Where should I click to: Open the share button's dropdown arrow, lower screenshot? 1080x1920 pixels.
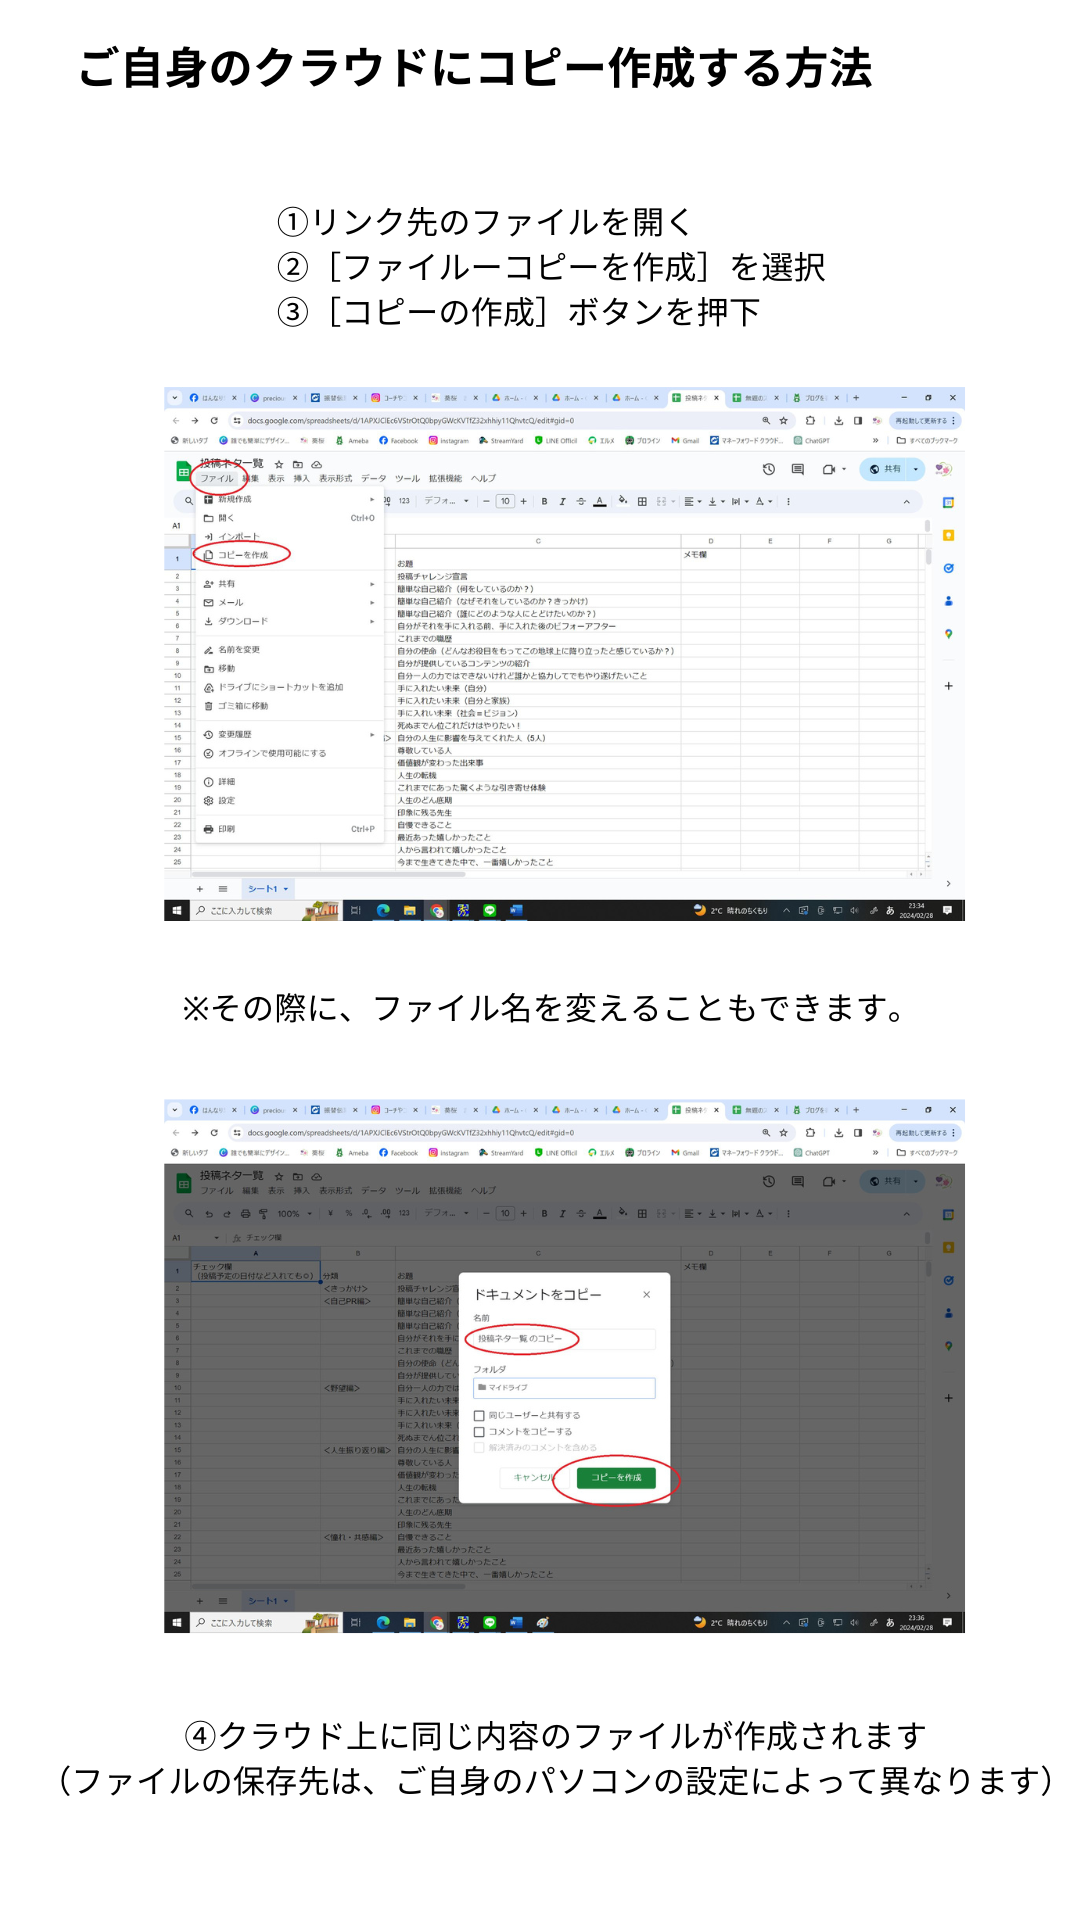(915, 1181)
